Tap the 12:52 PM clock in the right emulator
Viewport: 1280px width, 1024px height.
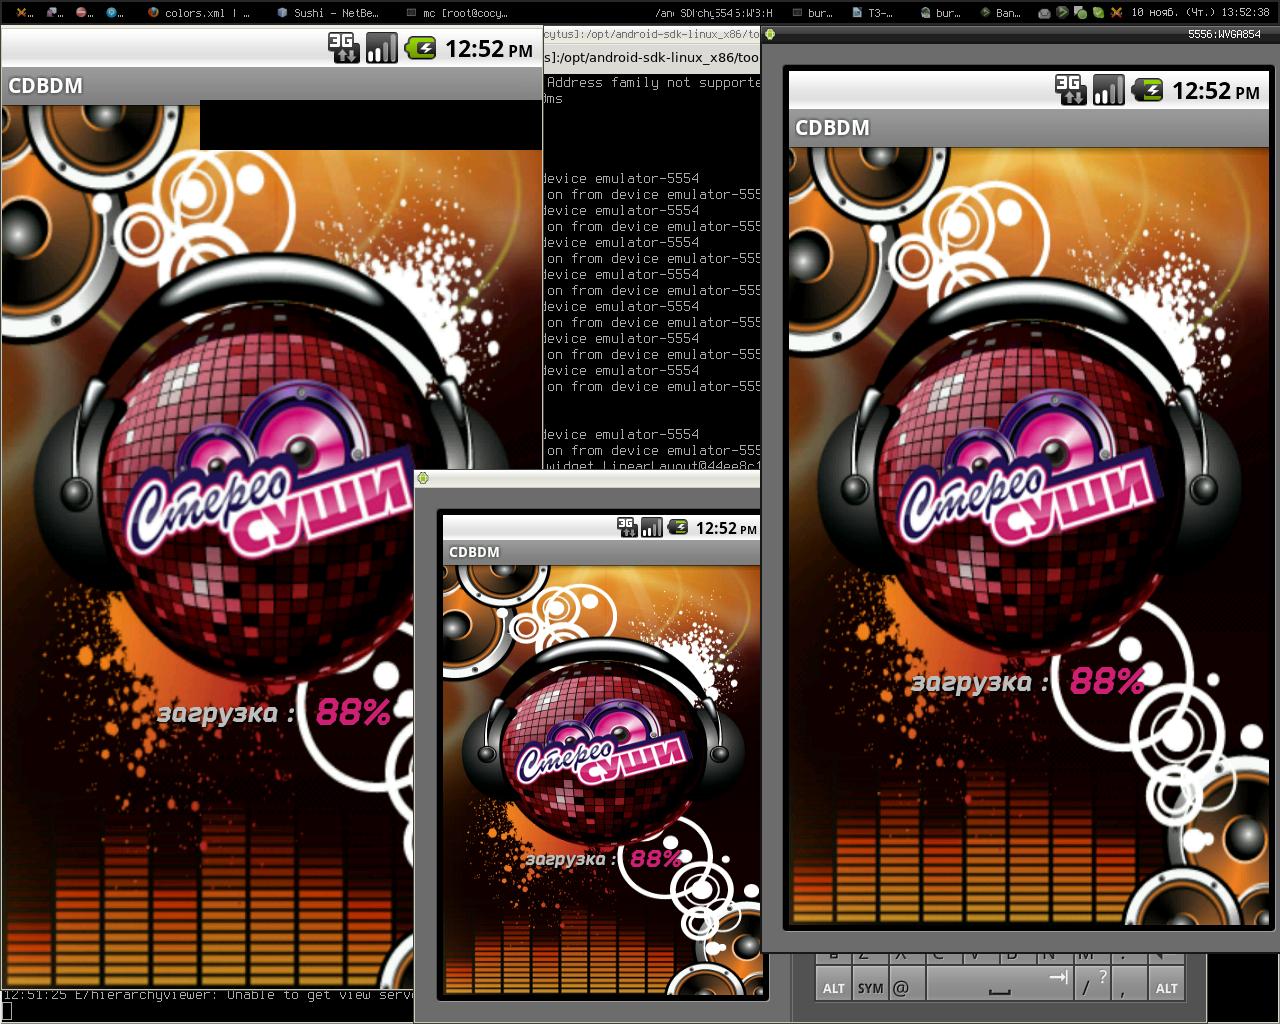click(1216, 91)
